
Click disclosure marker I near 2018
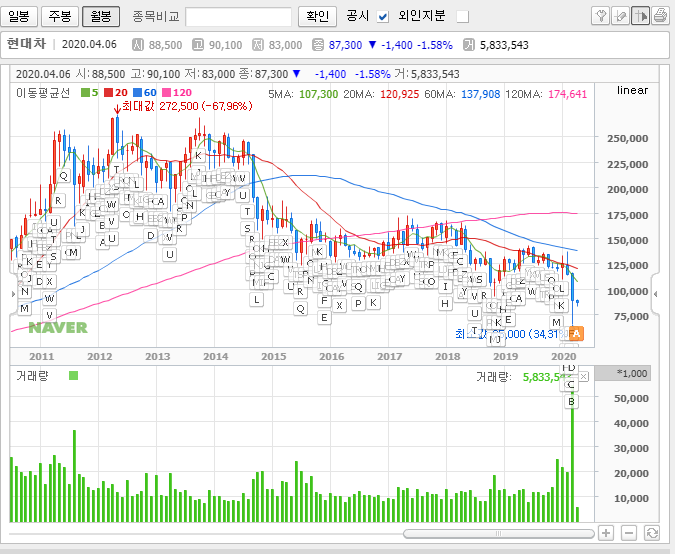click(445, 287)
